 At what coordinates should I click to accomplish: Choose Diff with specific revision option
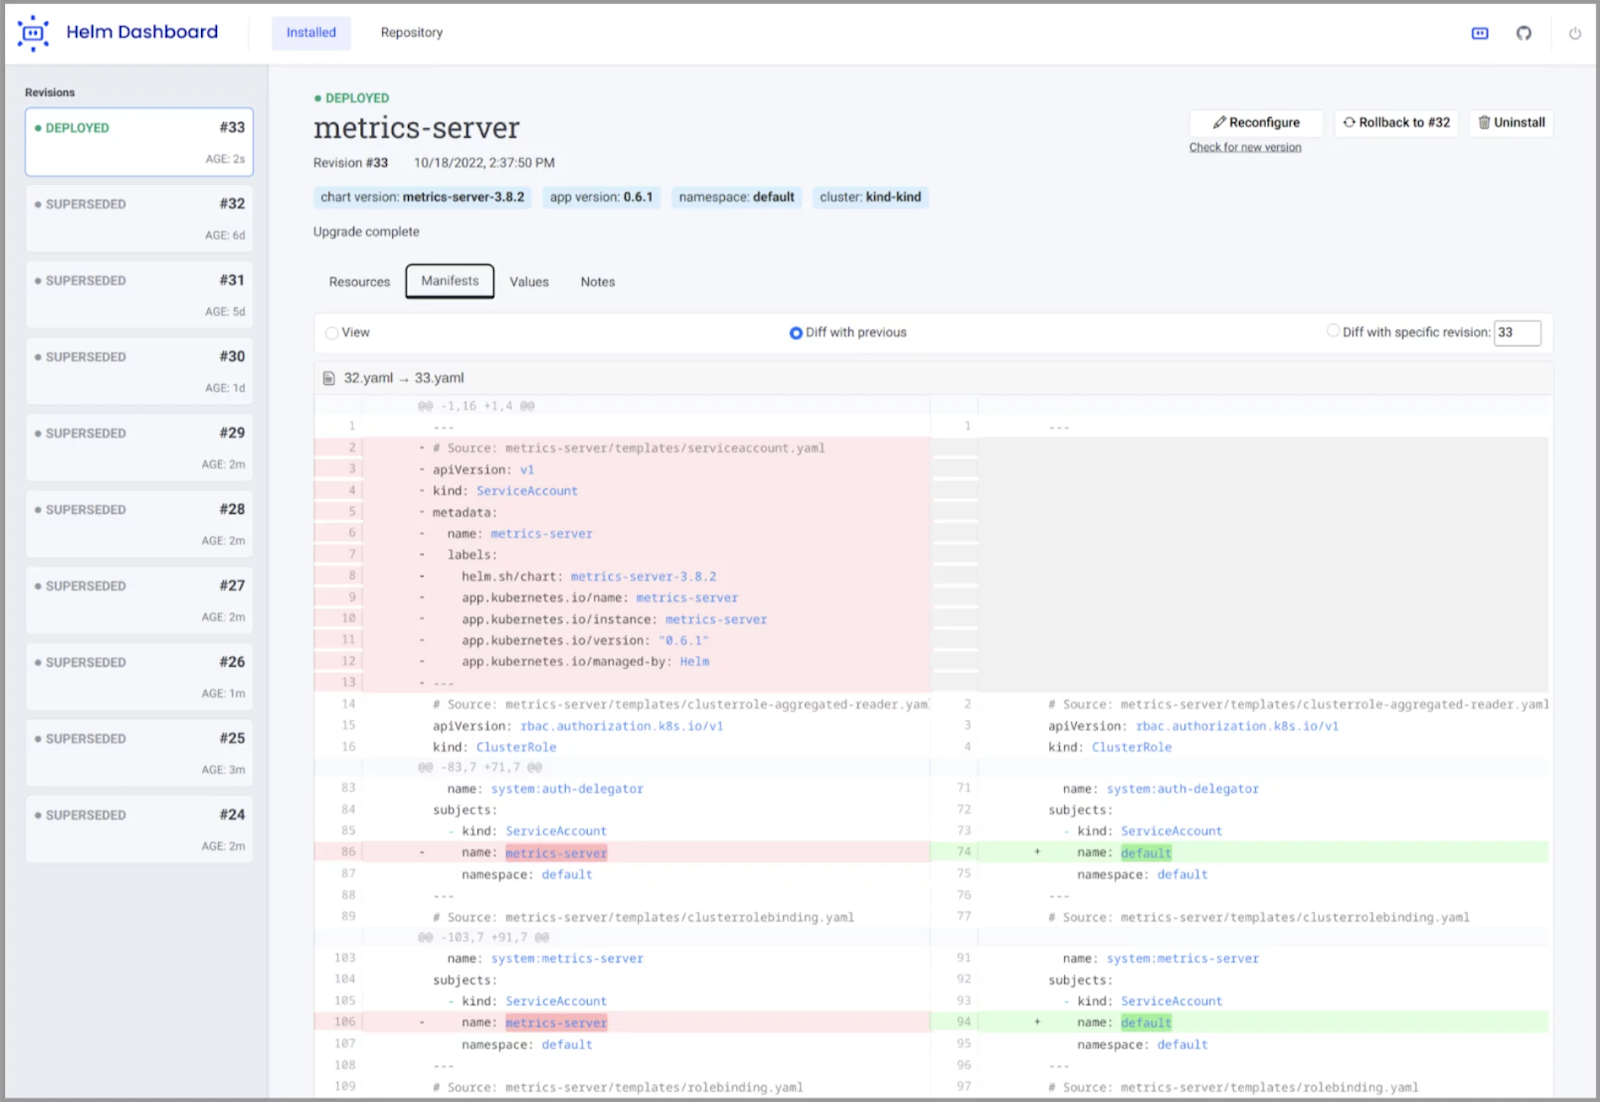coord(1333,331)
